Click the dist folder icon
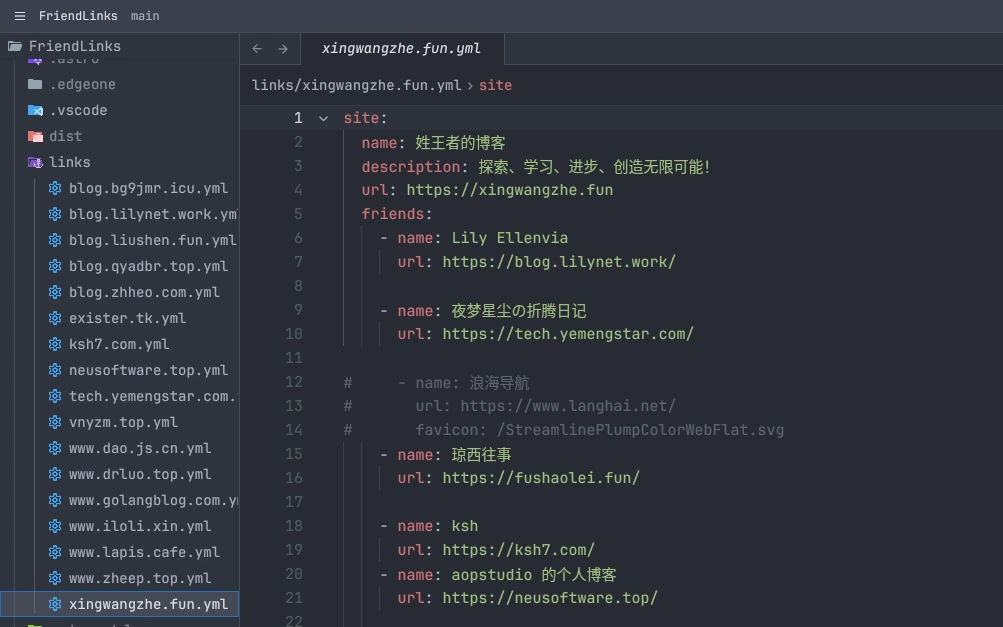The image size is (1003, 627). coord(33,136)
